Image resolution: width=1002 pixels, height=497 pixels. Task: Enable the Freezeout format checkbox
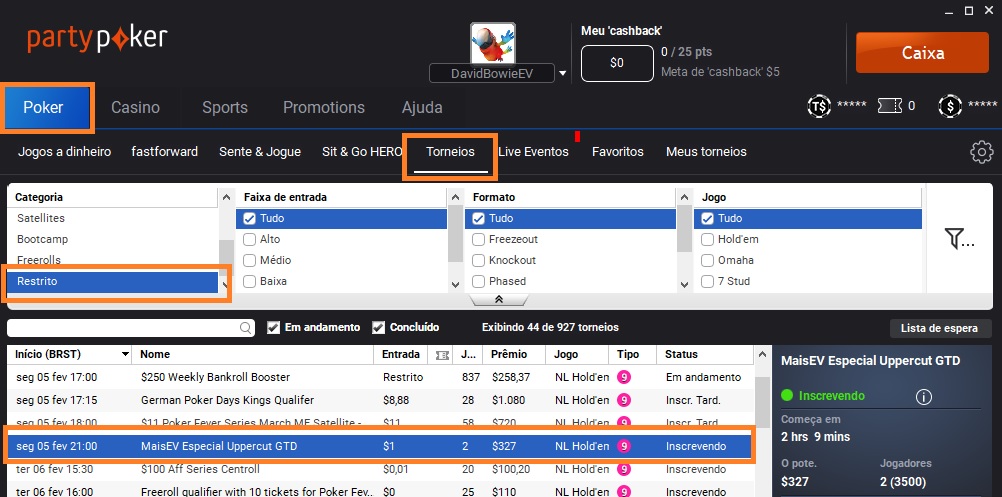pyautogui.click(x=478, y=240)
